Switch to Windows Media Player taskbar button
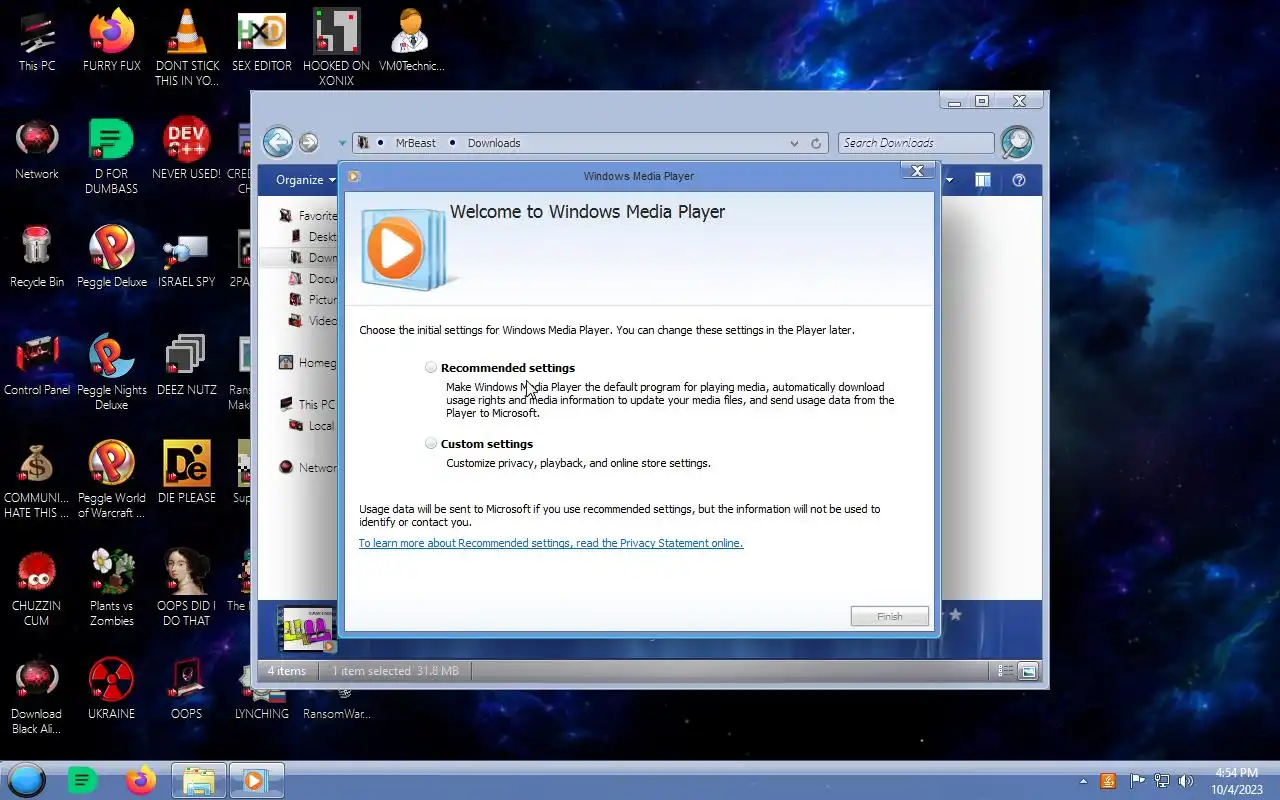The width and height of the screenshot is (1280, 800). (257, 780)
